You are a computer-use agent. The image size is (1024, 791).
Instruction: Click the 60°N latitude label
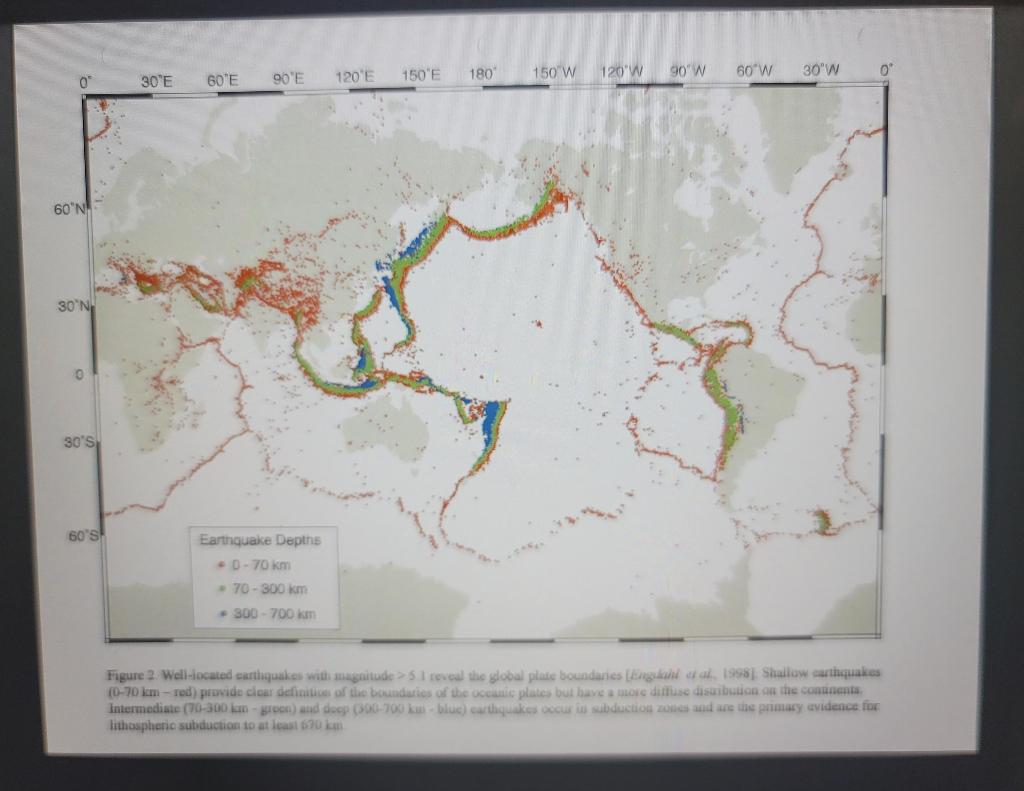(x=69, y=210)
